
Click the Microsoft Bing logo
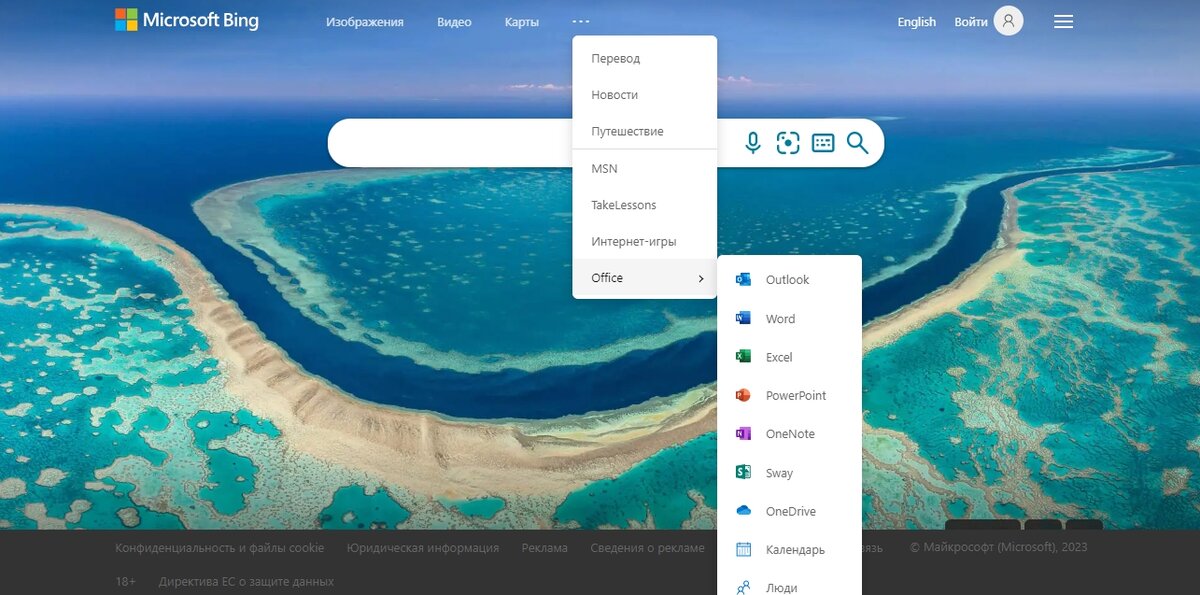(x=187, y=20)
